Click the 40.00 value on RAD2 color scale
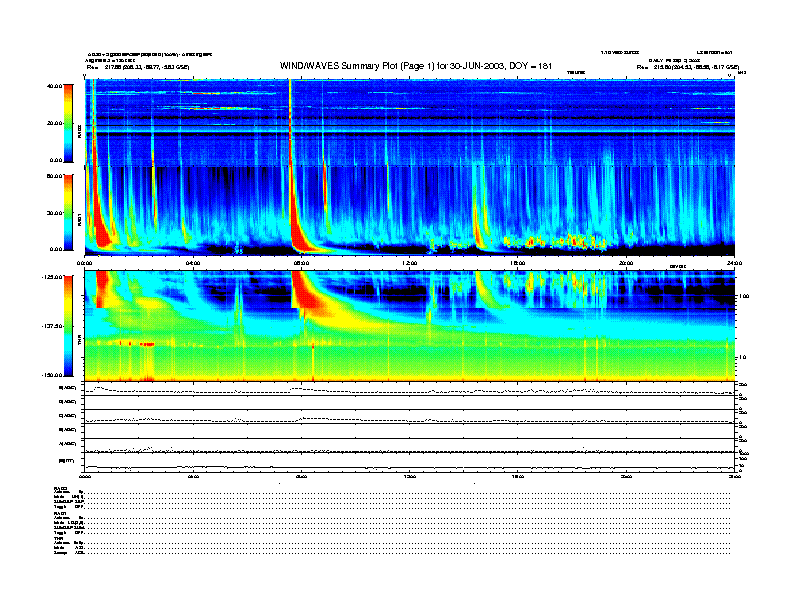Viewport: 792px width, 612px height. tap(54, 86)
